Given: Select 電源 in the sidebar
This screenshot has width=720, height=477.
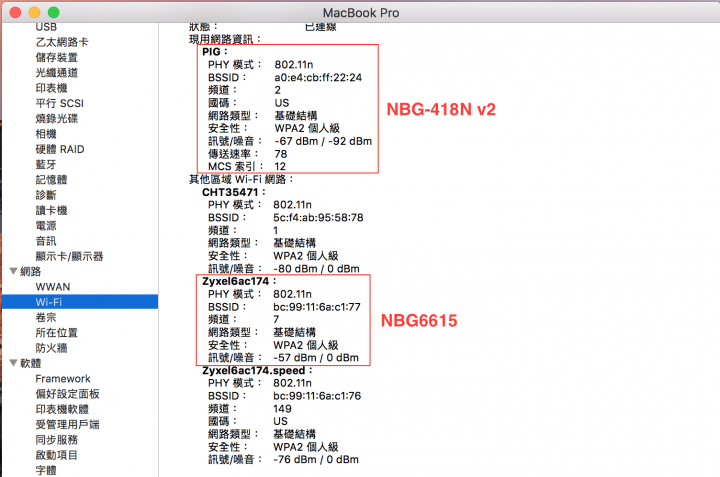Looking at the screenshot, I should (x=46, y=225).
